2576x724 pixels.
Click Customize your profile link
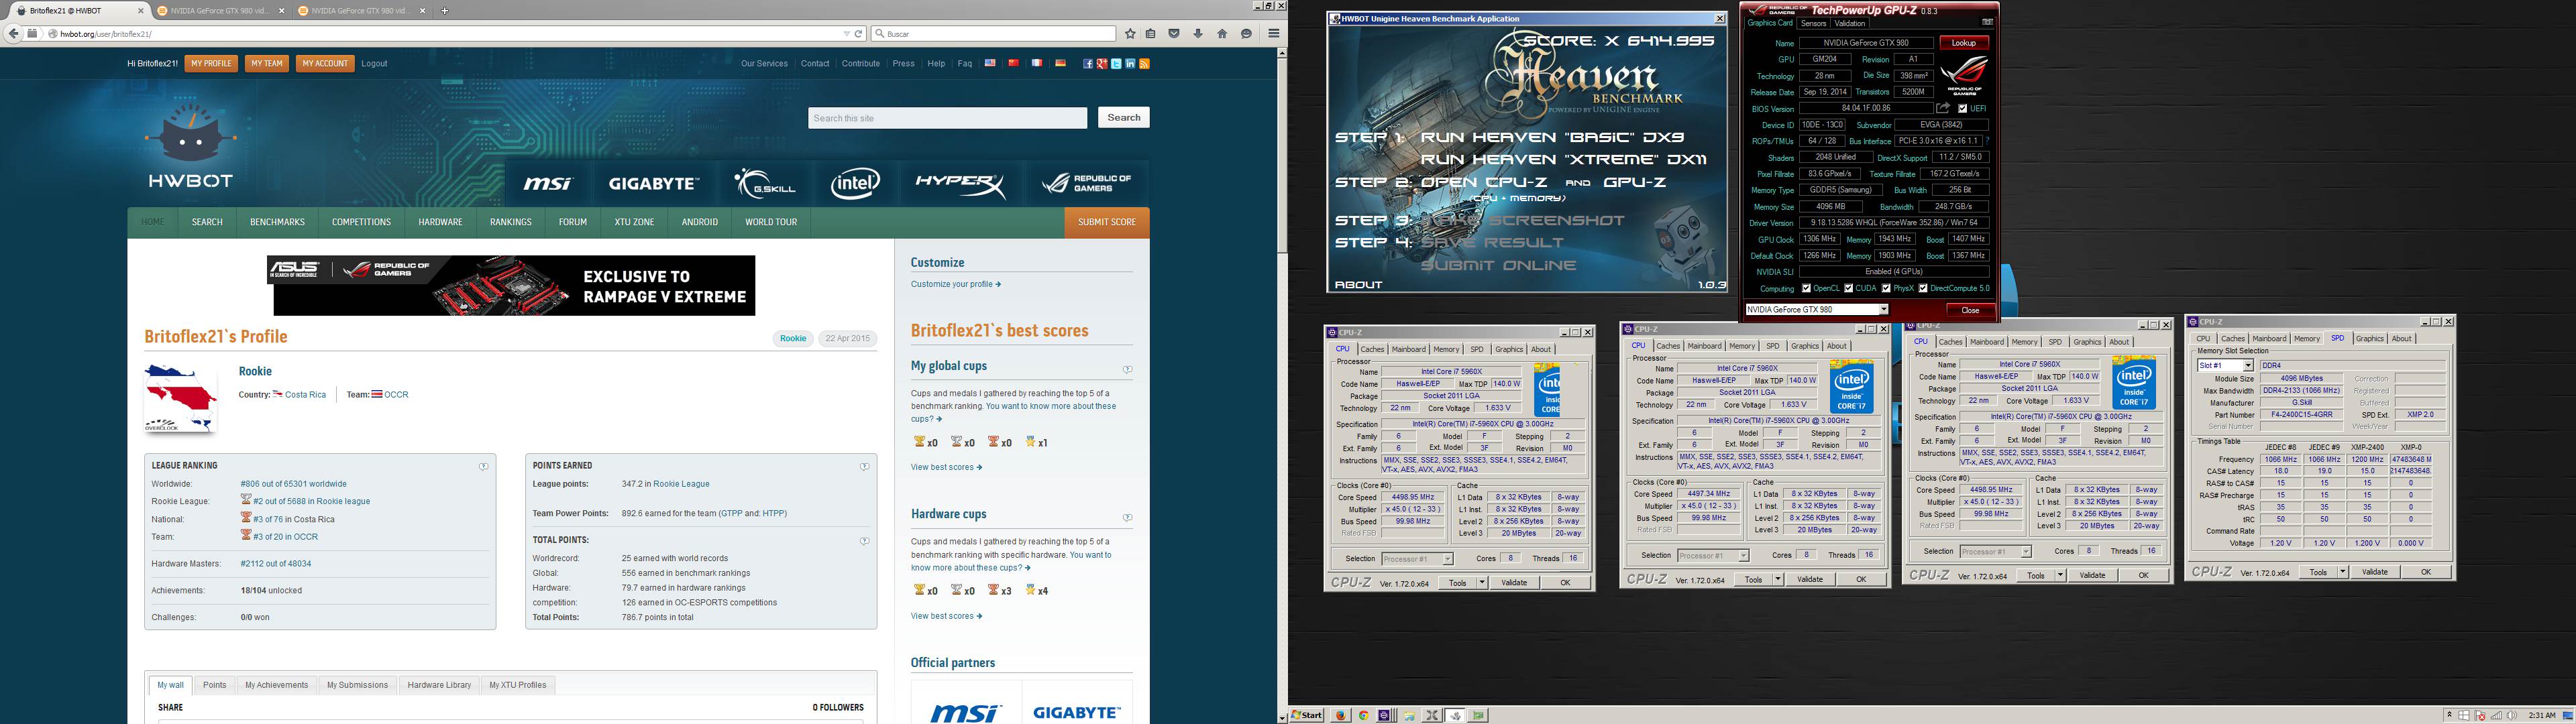pos(955,284)
